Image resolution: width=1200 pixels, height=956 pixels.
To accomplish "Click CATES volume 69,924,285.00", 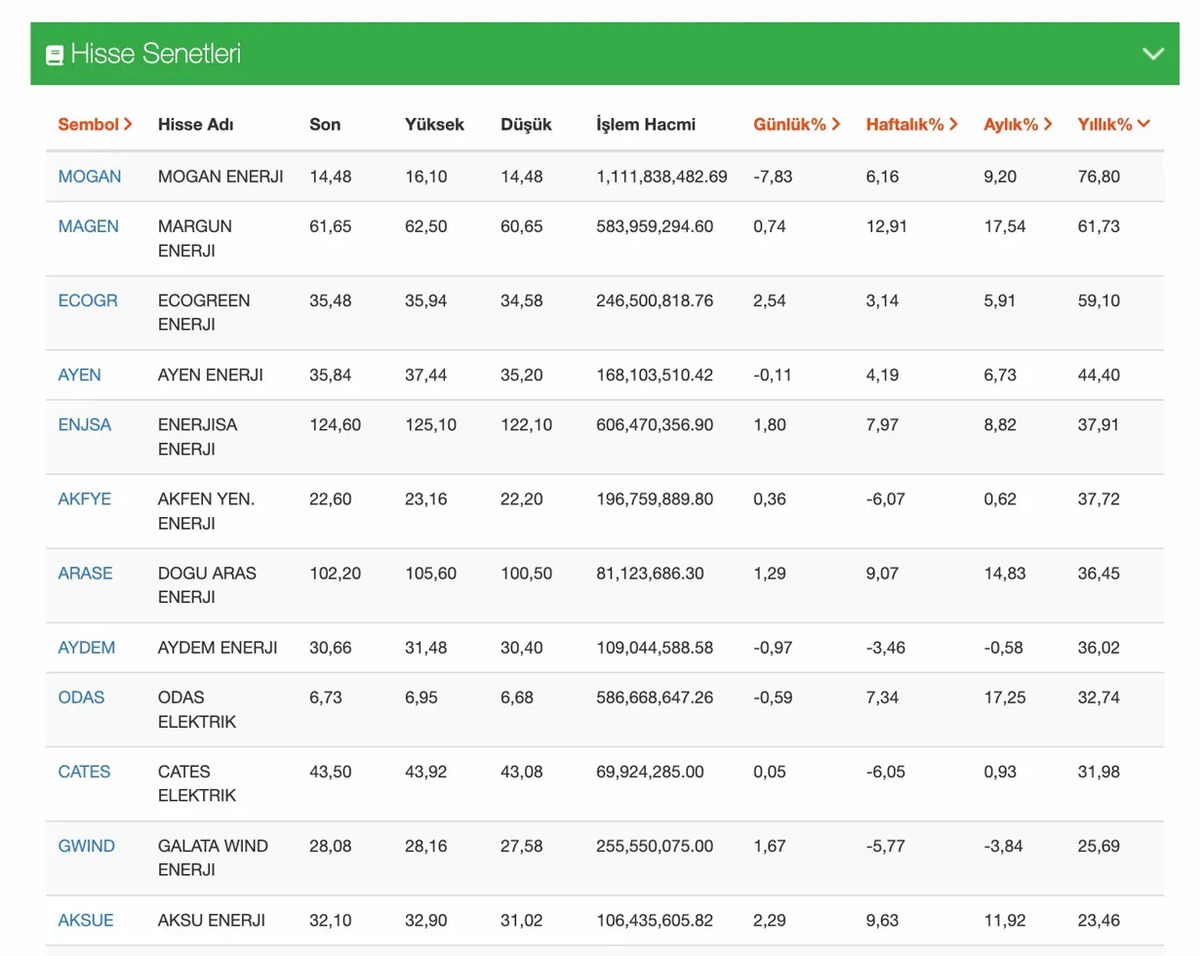I will click(650, 771).
